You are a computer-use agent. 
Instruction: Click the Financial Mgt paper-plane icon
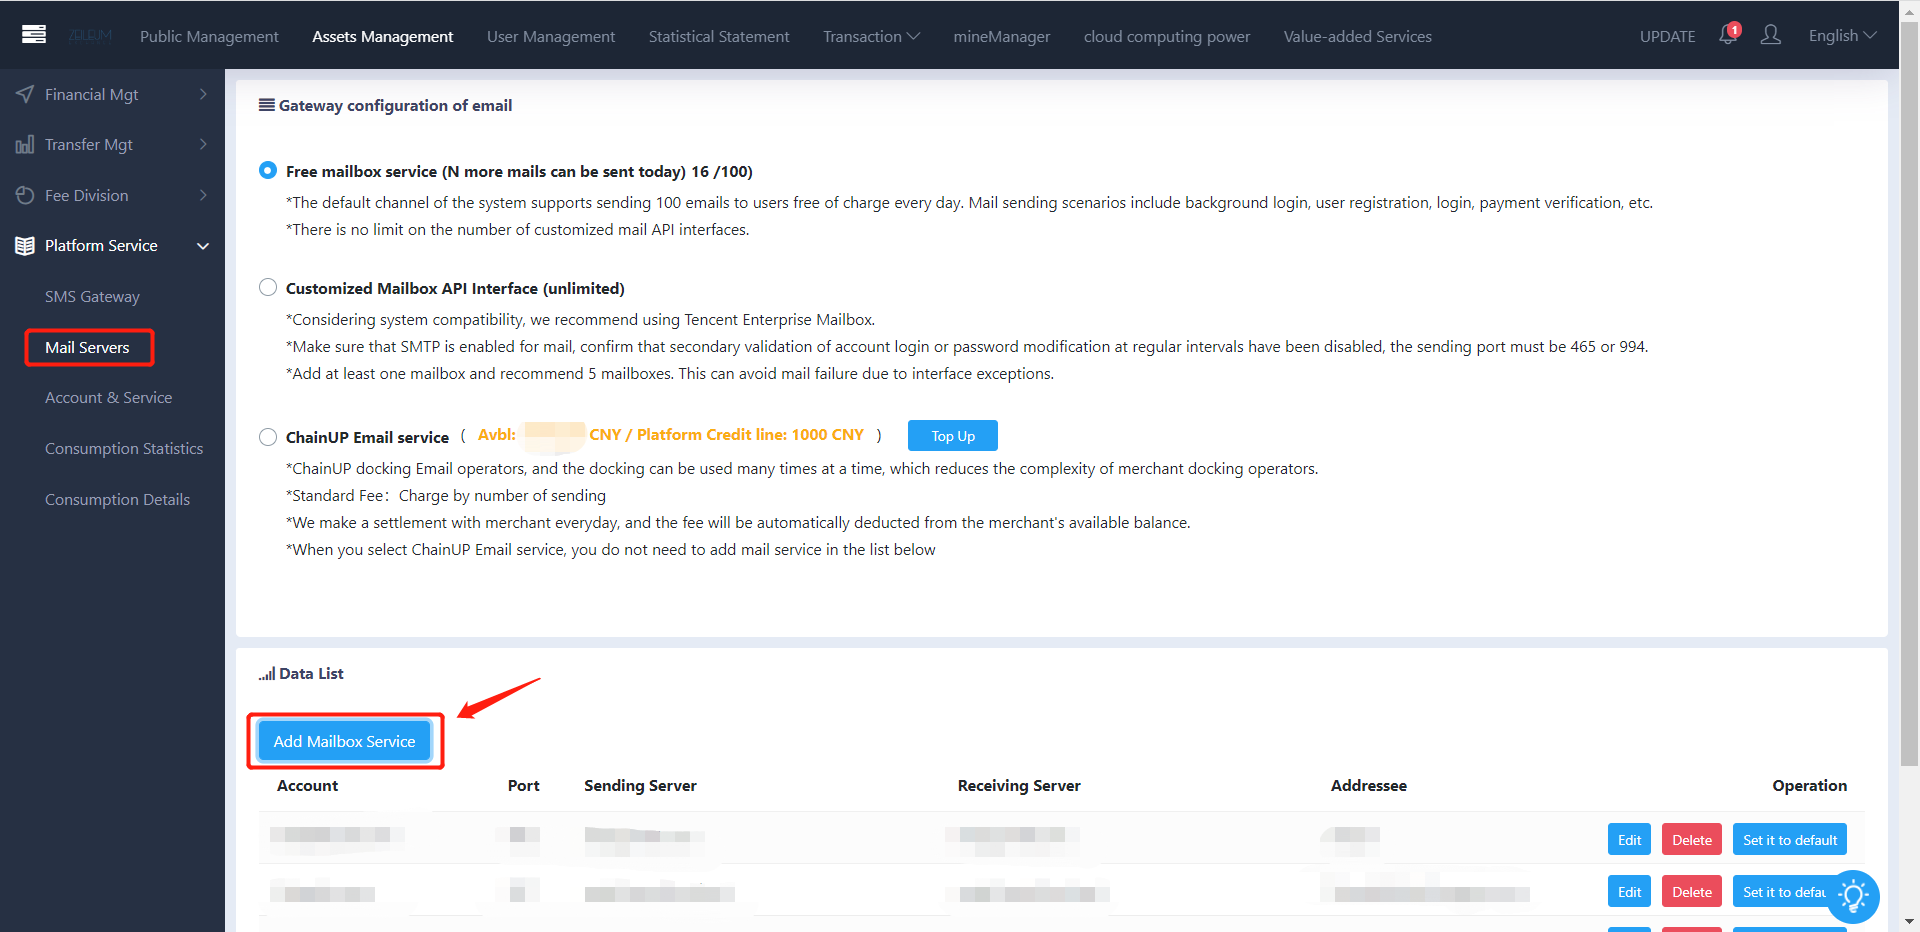coord(25,94)
